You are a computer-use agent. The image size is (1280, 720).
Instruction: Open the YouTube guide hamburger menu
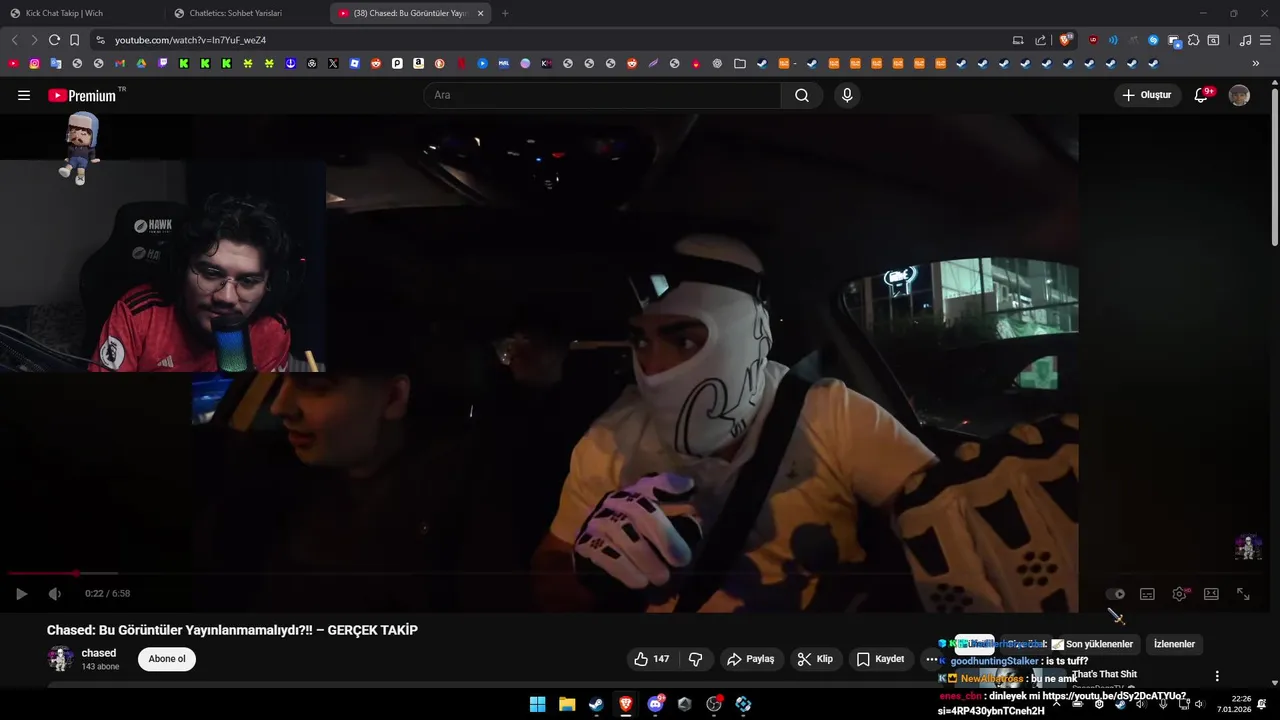[x=24, y=95]
